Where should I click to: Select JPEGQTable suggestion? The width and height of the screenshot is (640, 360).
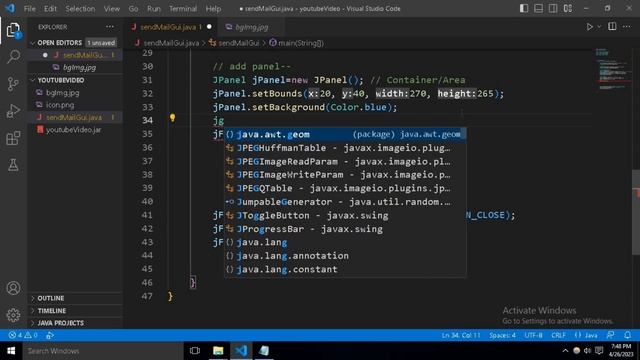[x=345, y=188]
